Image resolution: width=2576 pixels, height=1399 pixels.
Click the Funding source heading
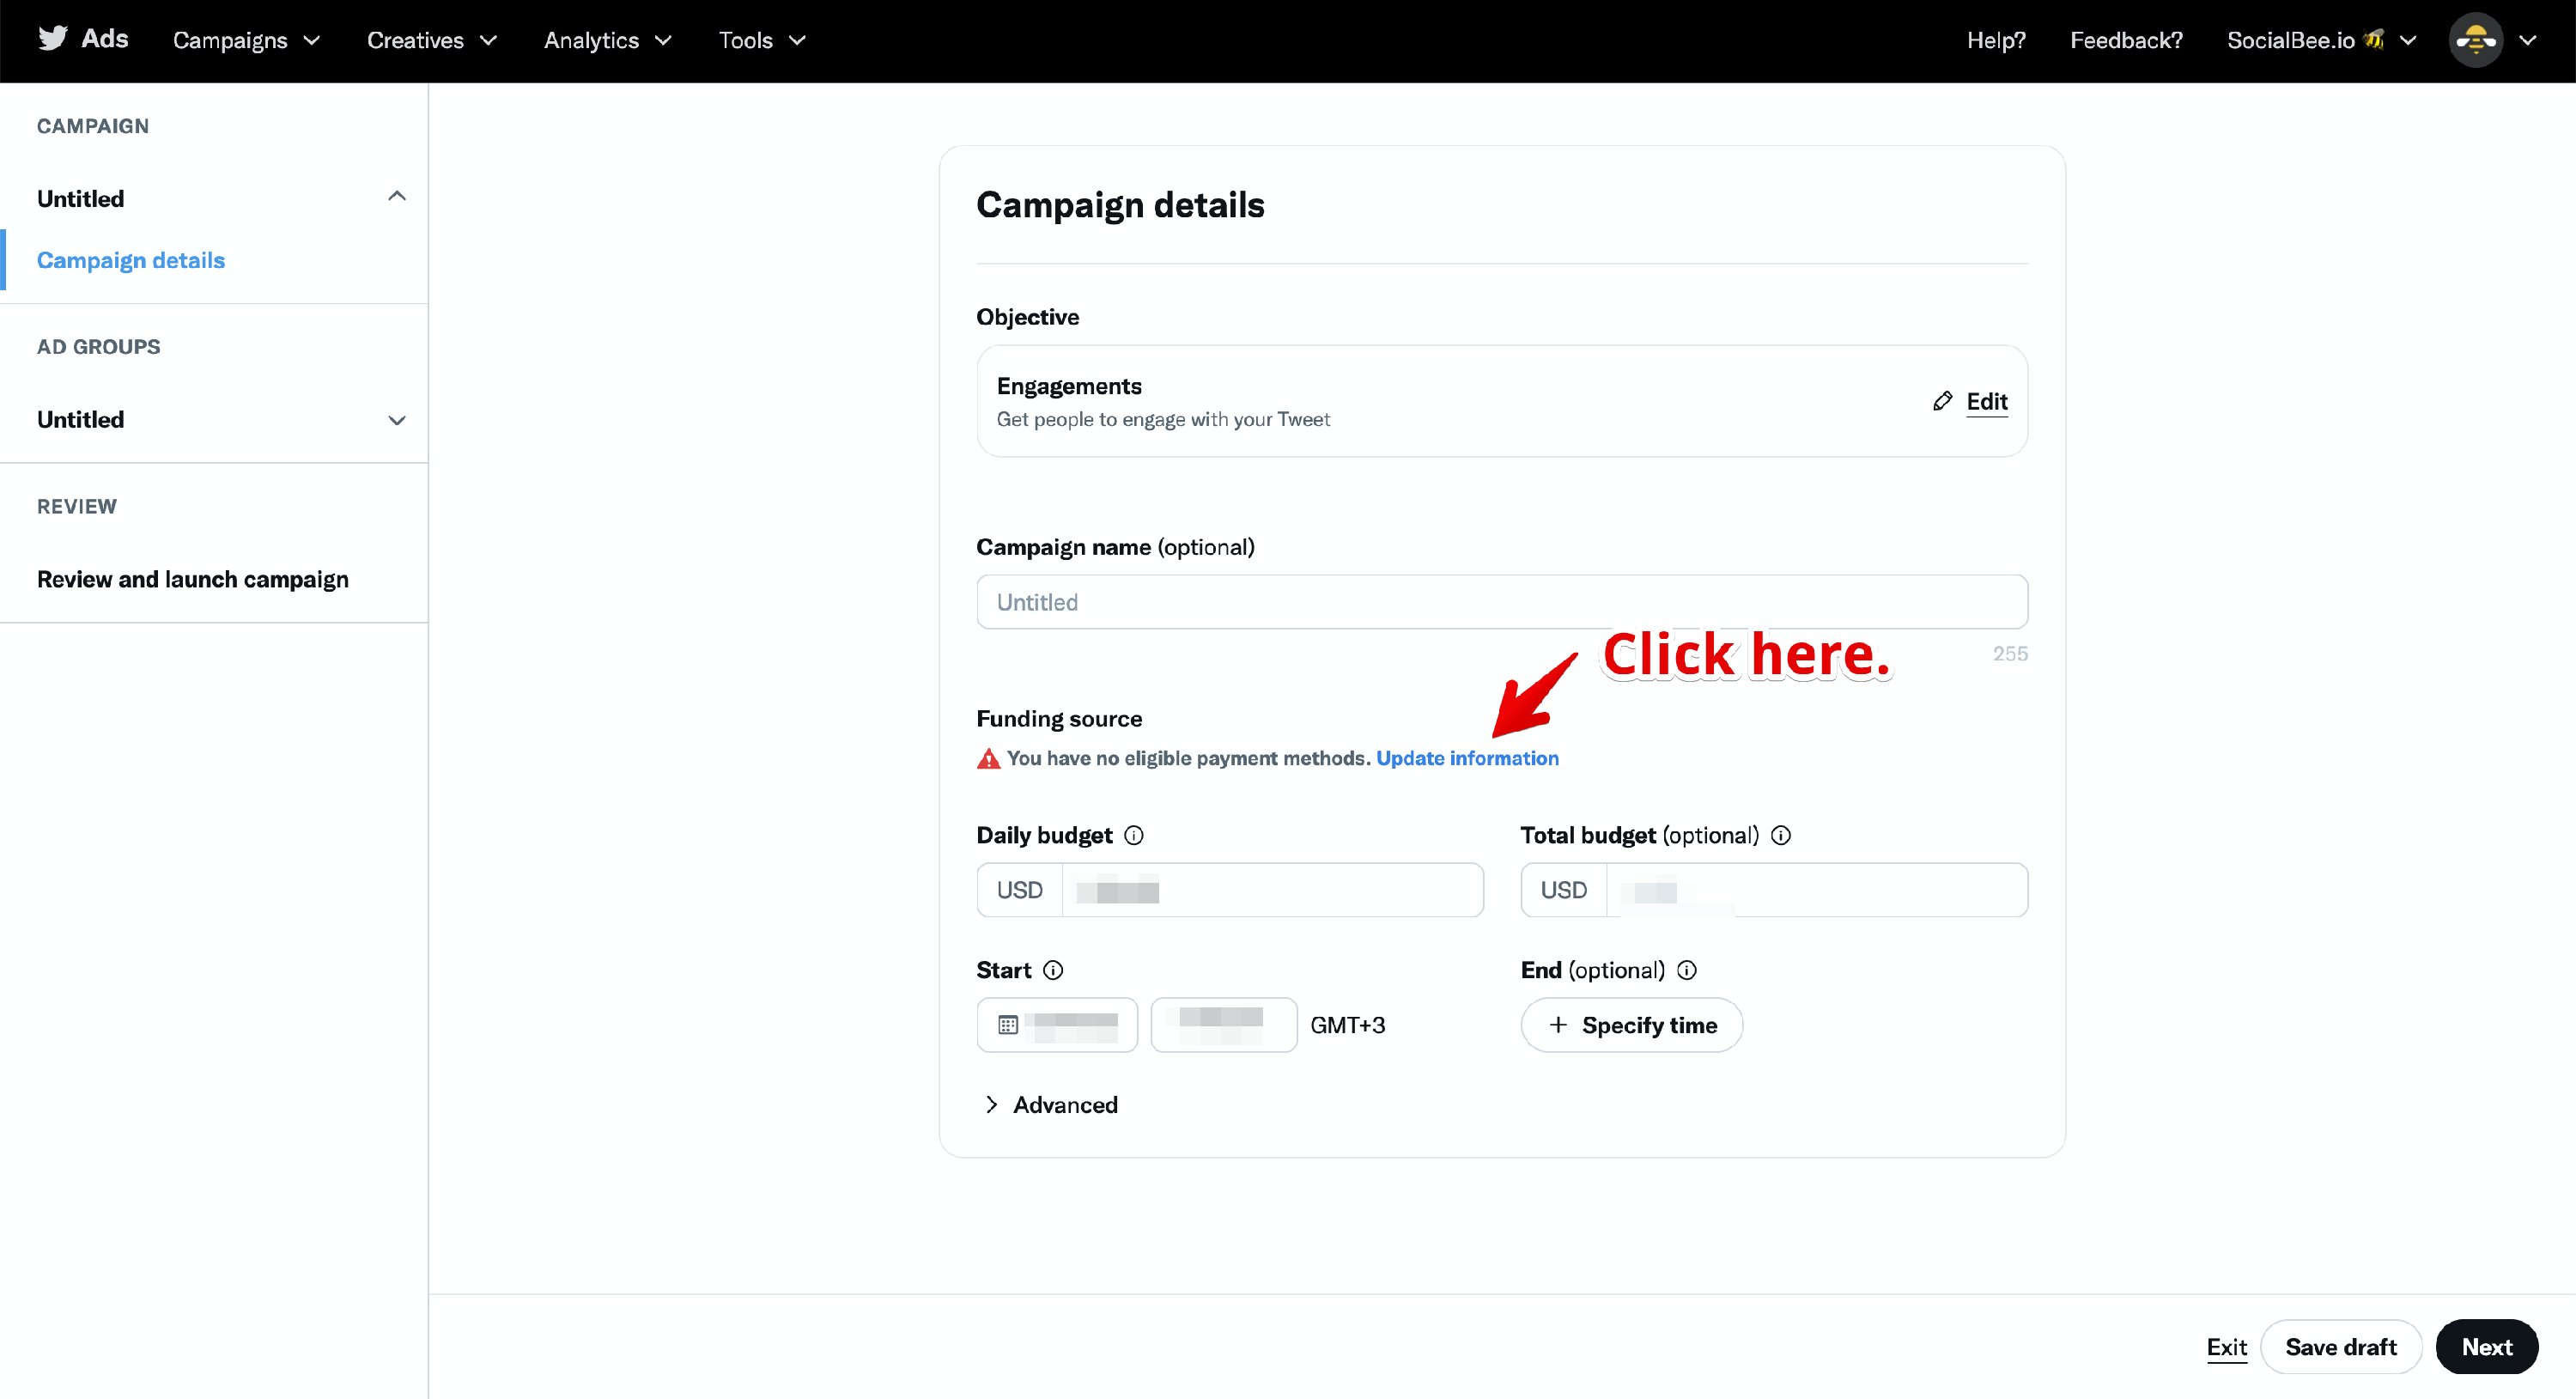[x=1059, y=719]
